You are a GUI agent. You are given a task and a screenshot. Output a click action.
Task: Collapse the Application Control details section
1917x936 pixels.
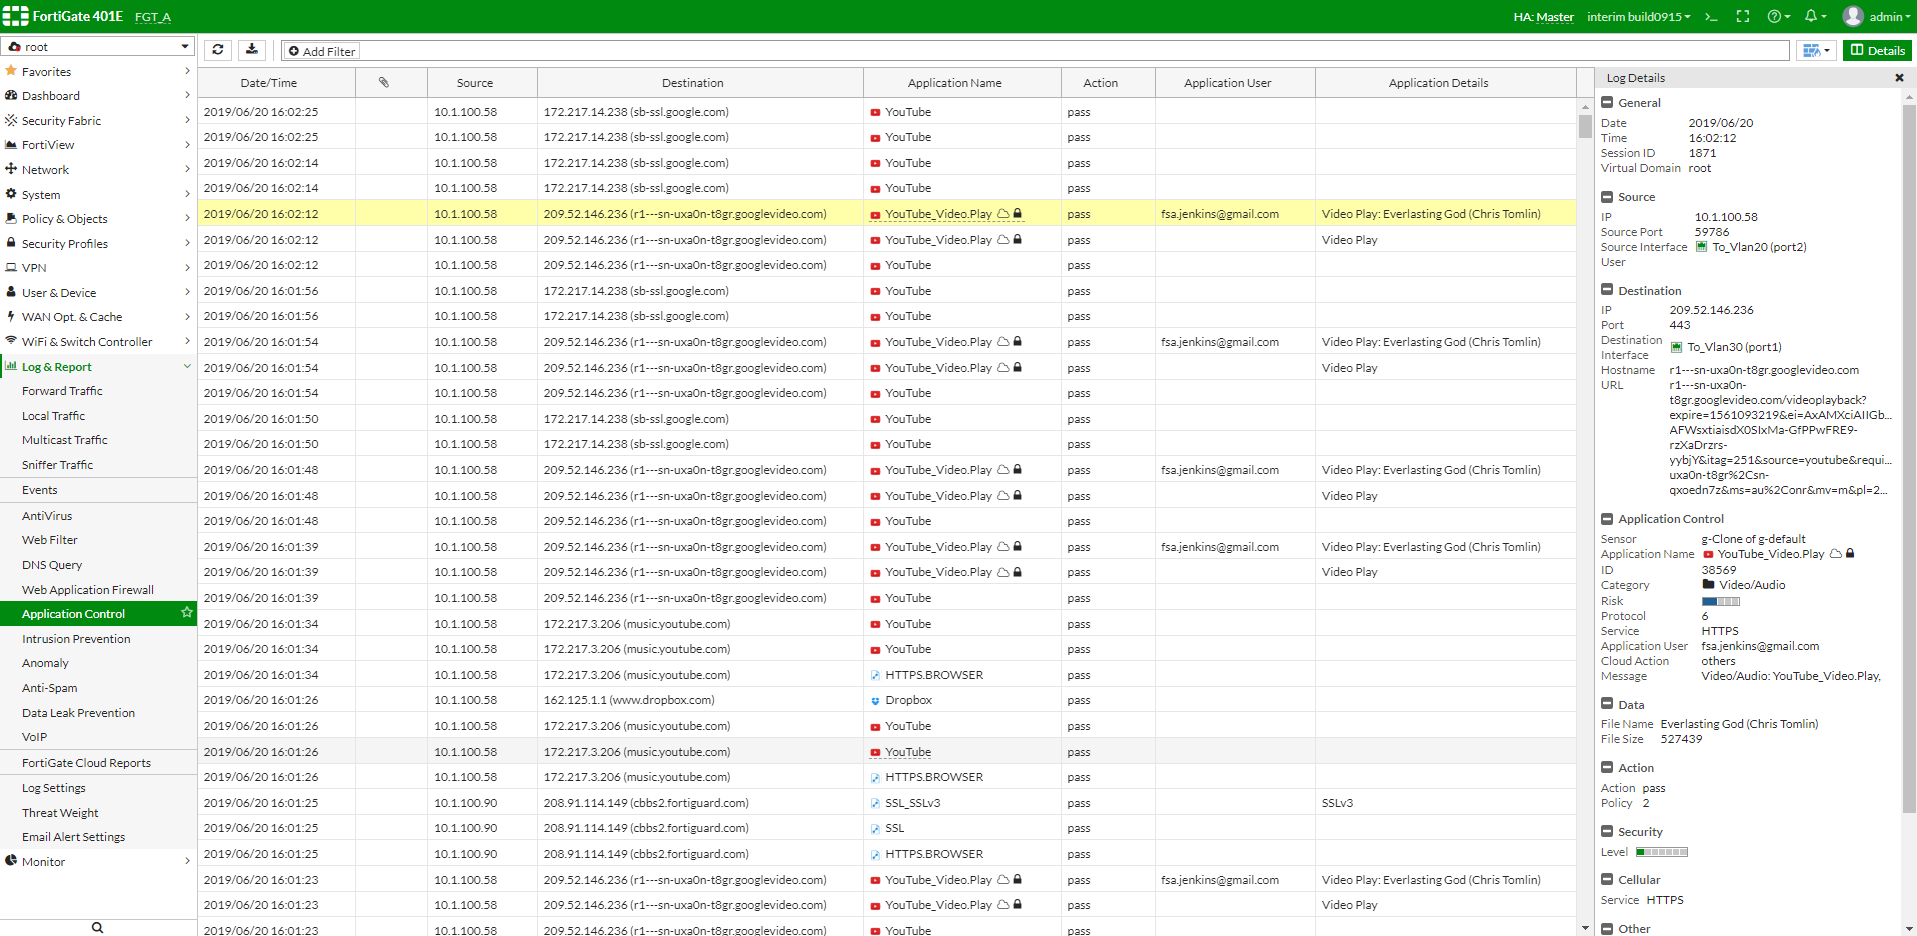[1607, 519]
